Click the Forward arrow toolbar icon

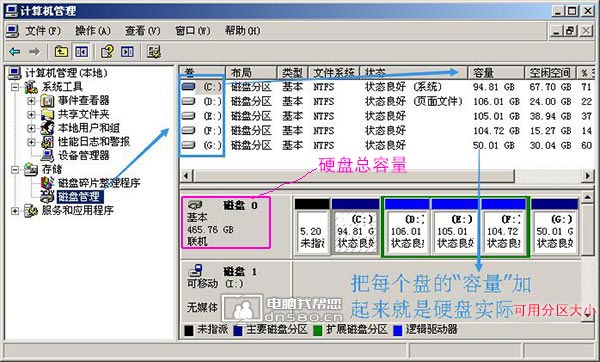34,51
